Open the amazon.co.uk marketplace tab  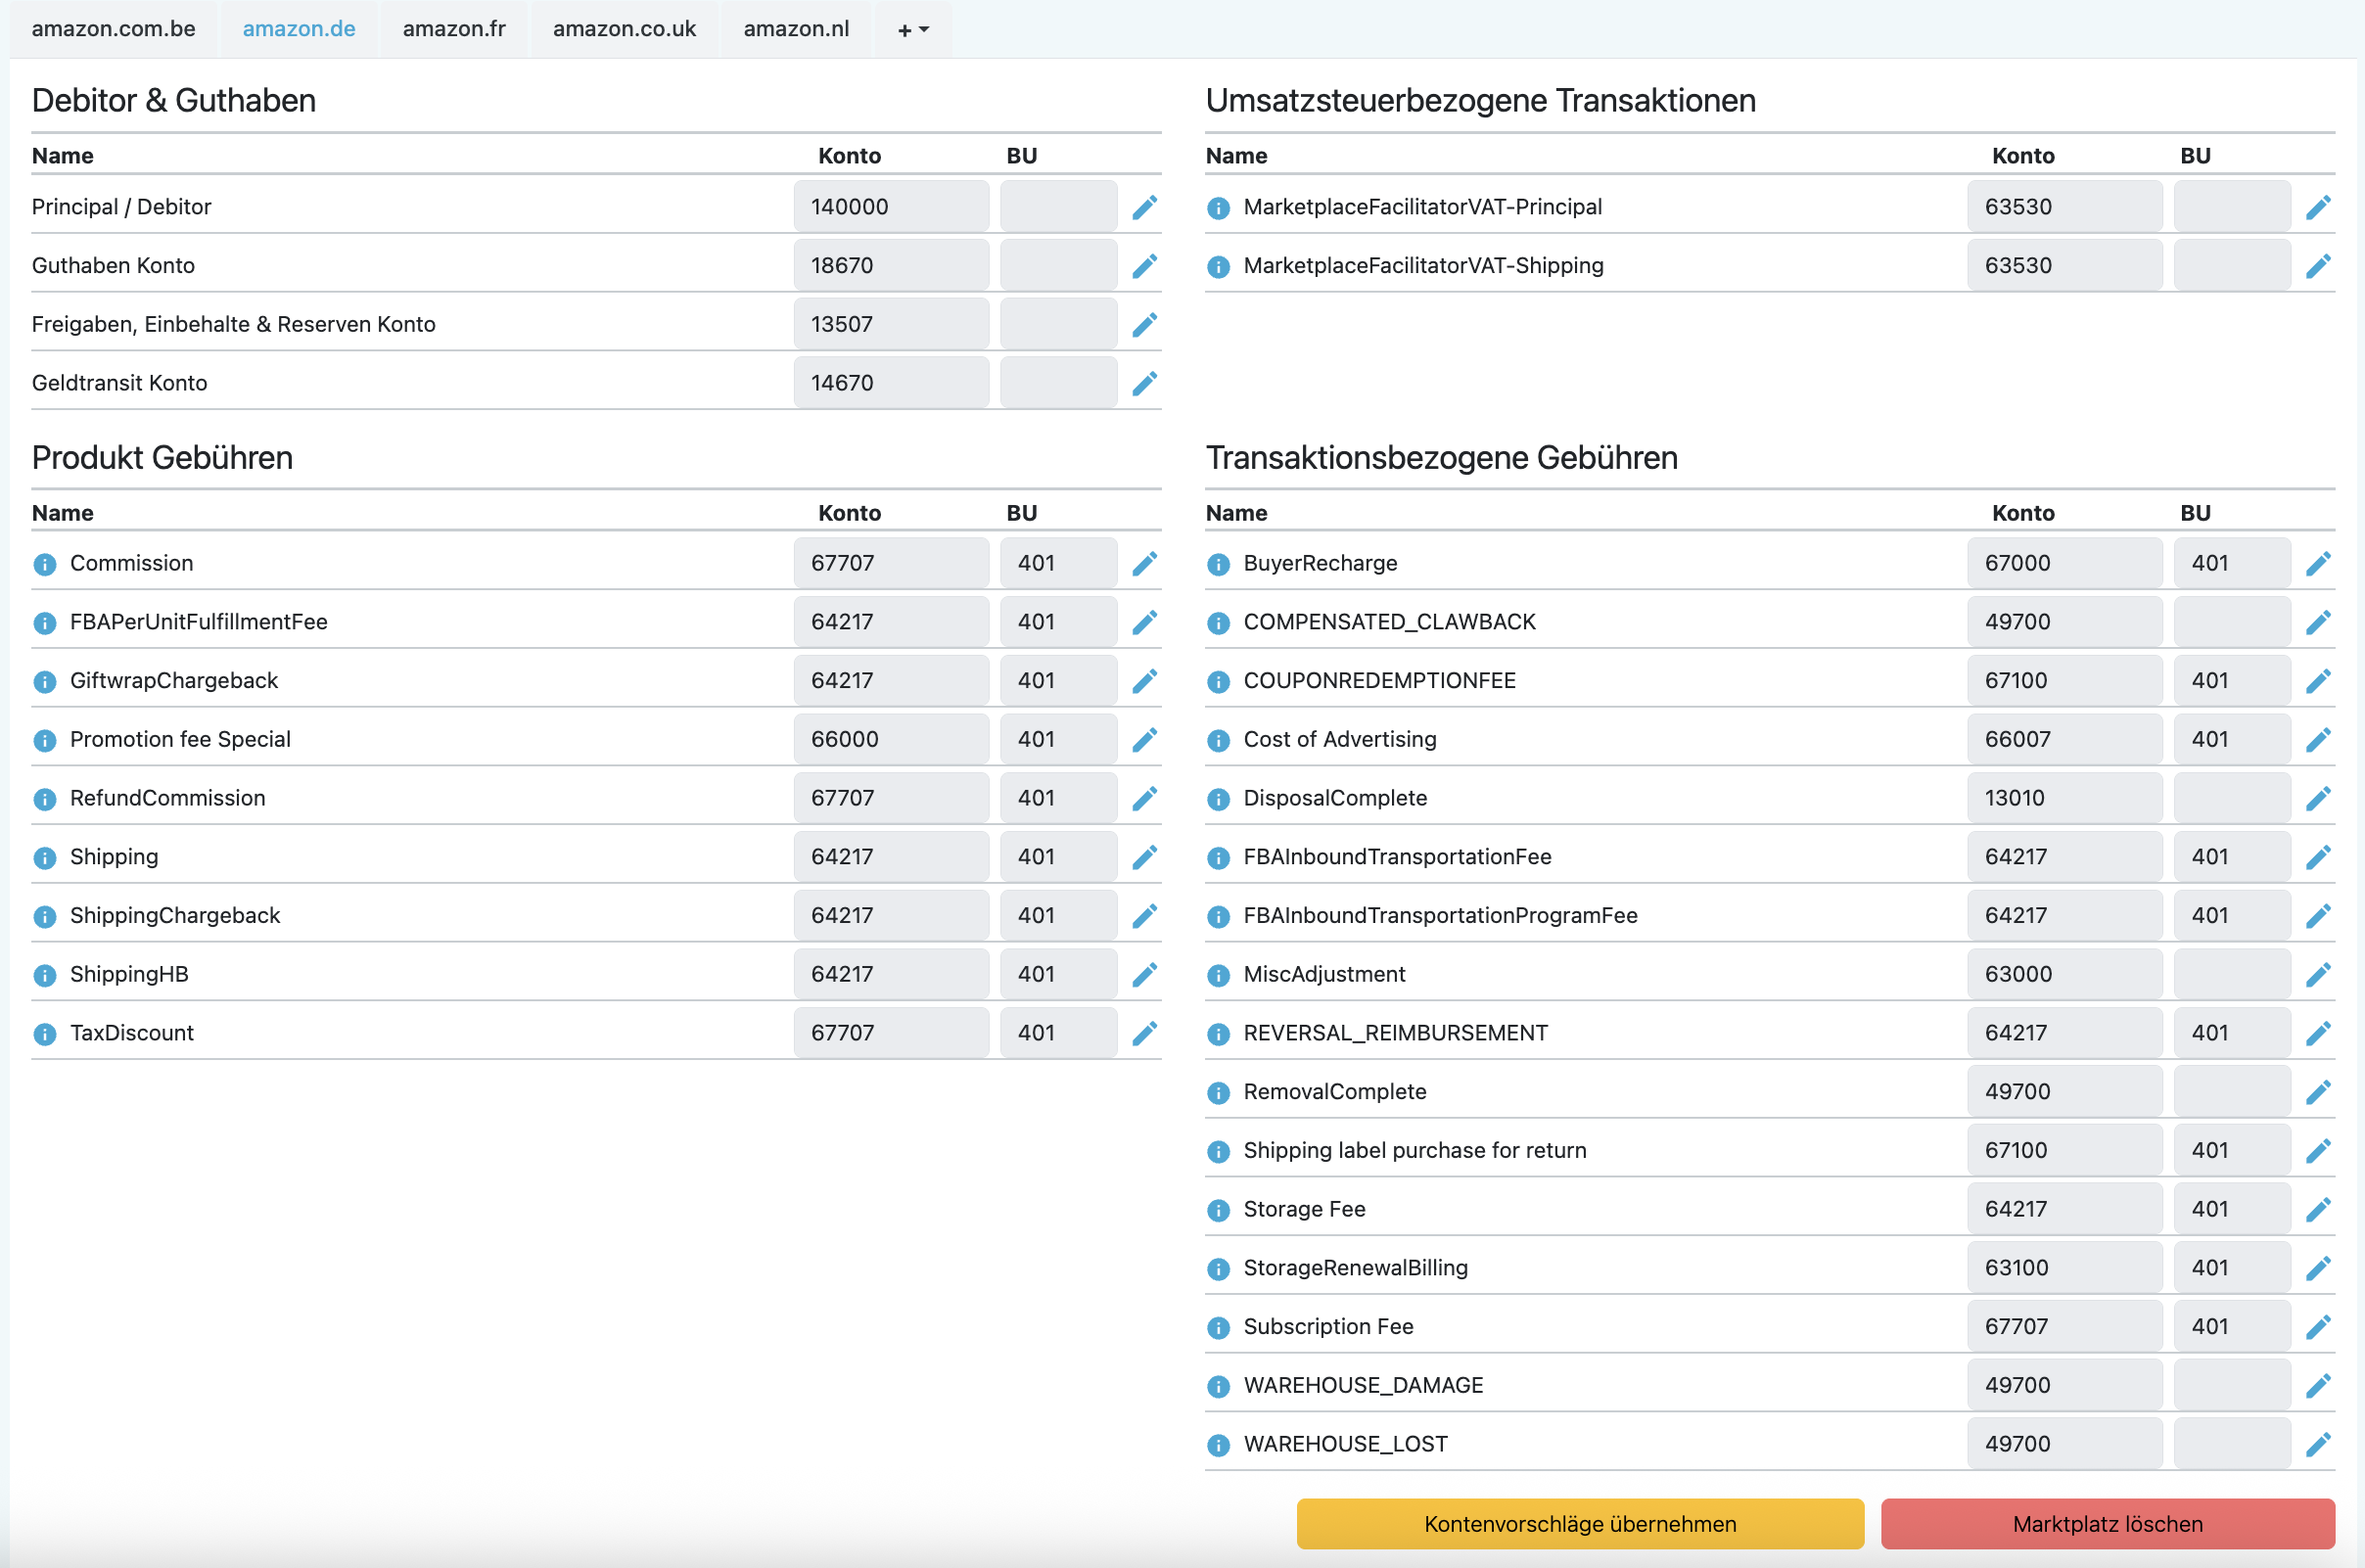[624, 29]
